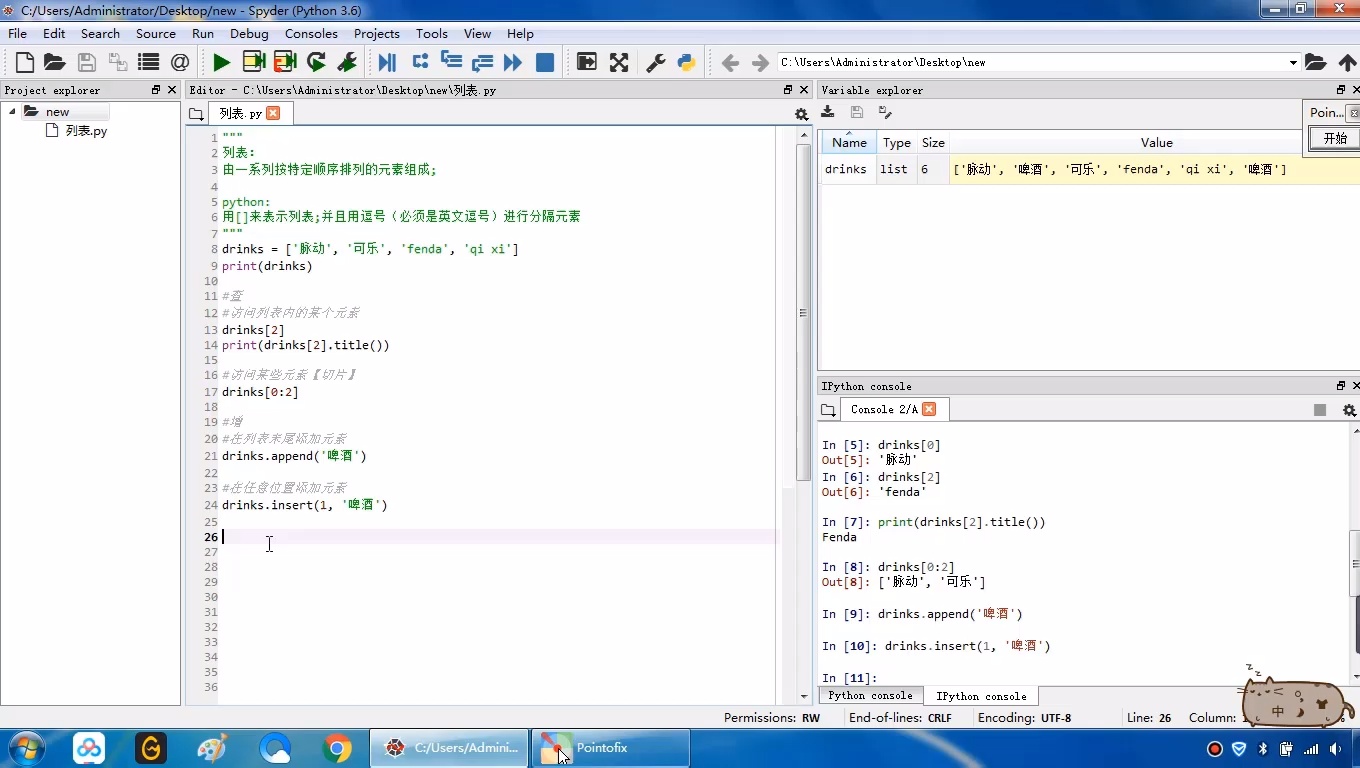This screenshot has height=768, width=1360.
Task: Import data in Variable explorer
Action: [x=828, y=111]
